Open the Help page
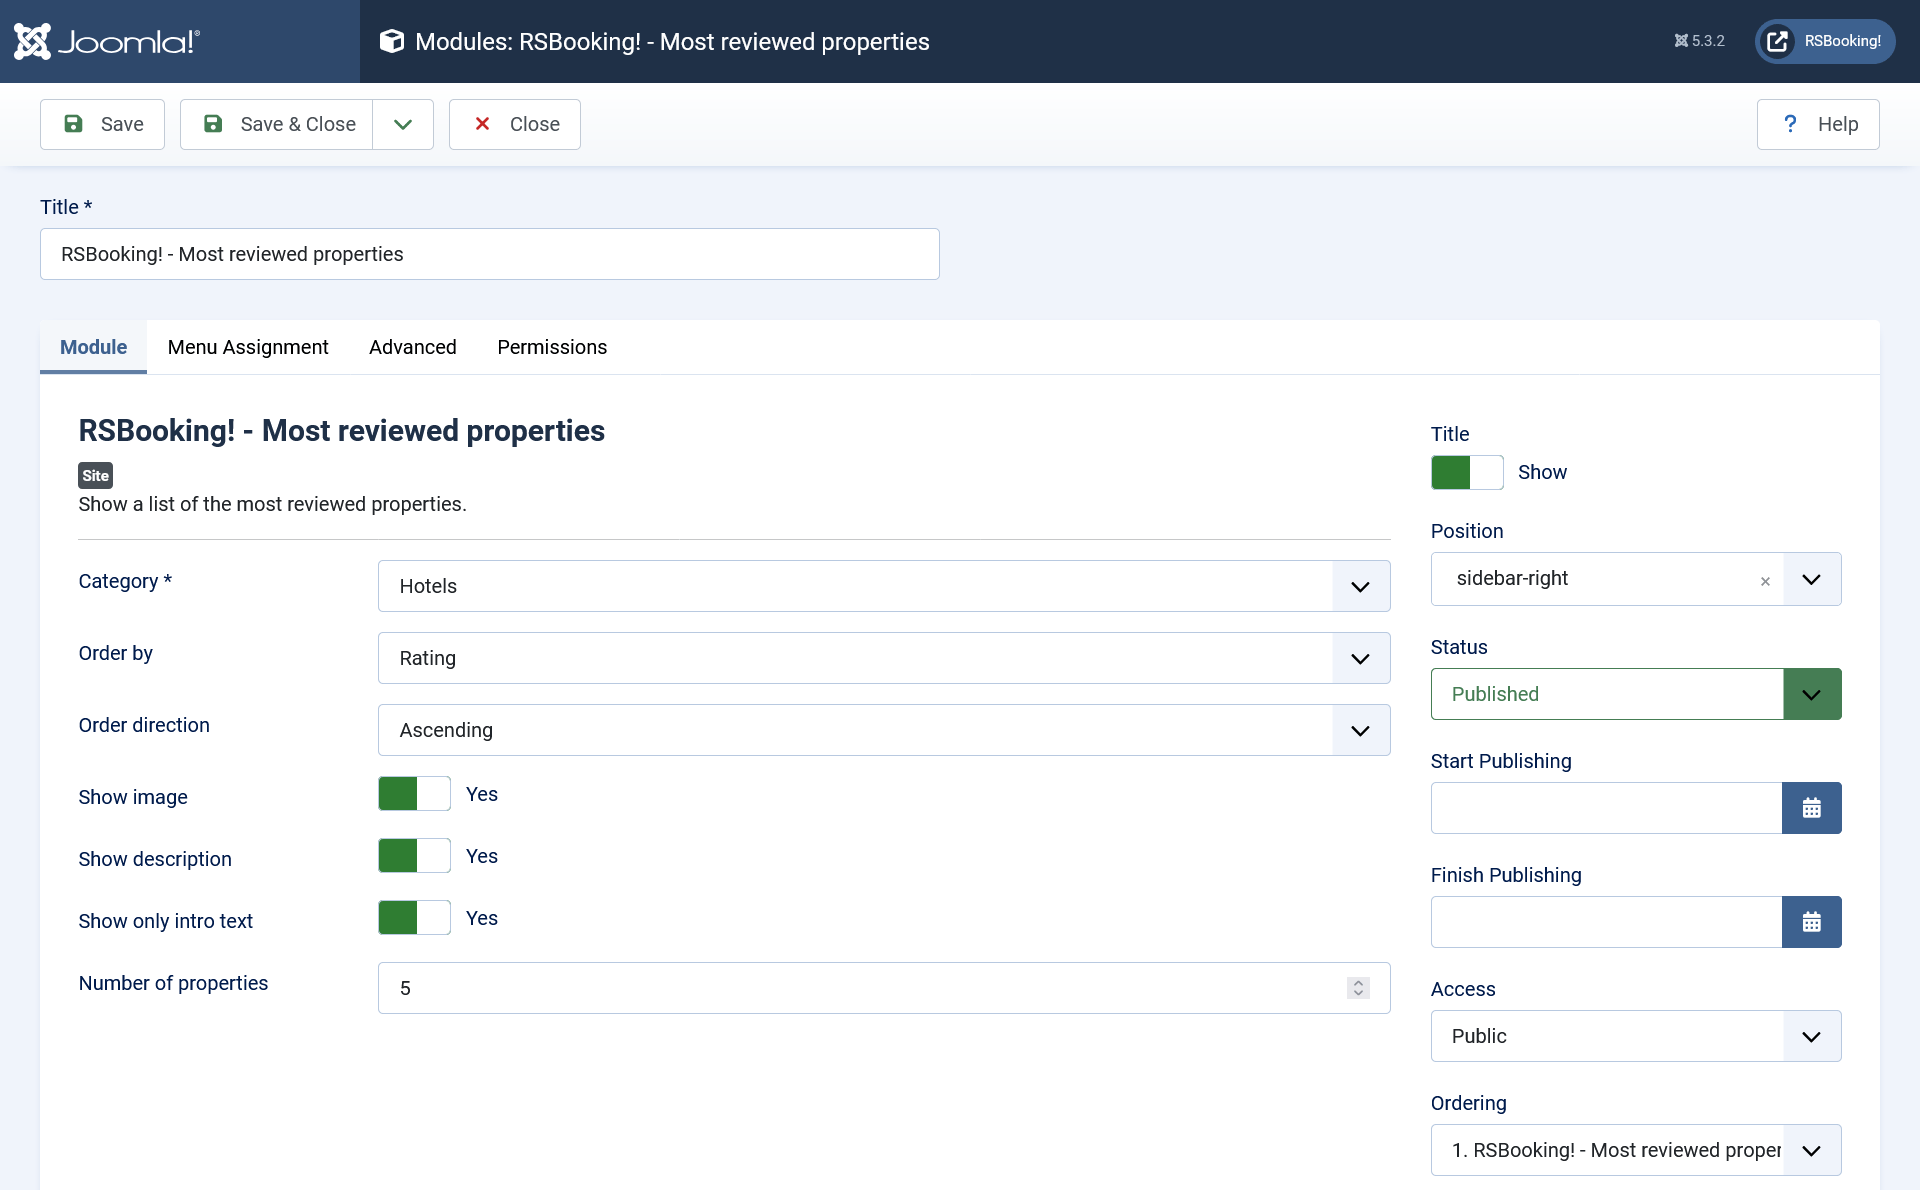The height and width of the screenshot is (1190, 1920). click(x=1818, y=124)
